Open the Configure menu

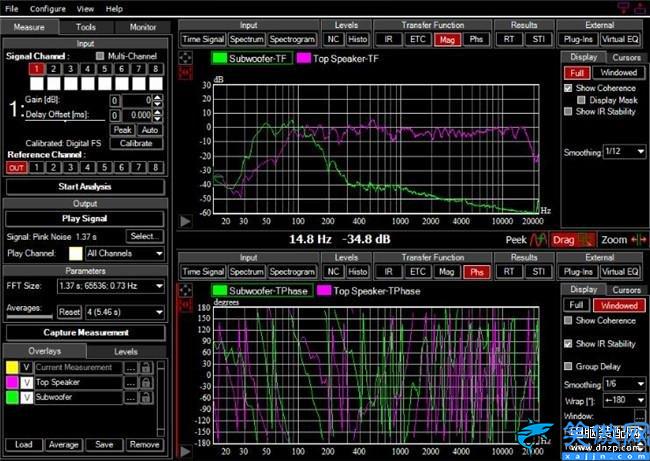[x=48, y=9]
